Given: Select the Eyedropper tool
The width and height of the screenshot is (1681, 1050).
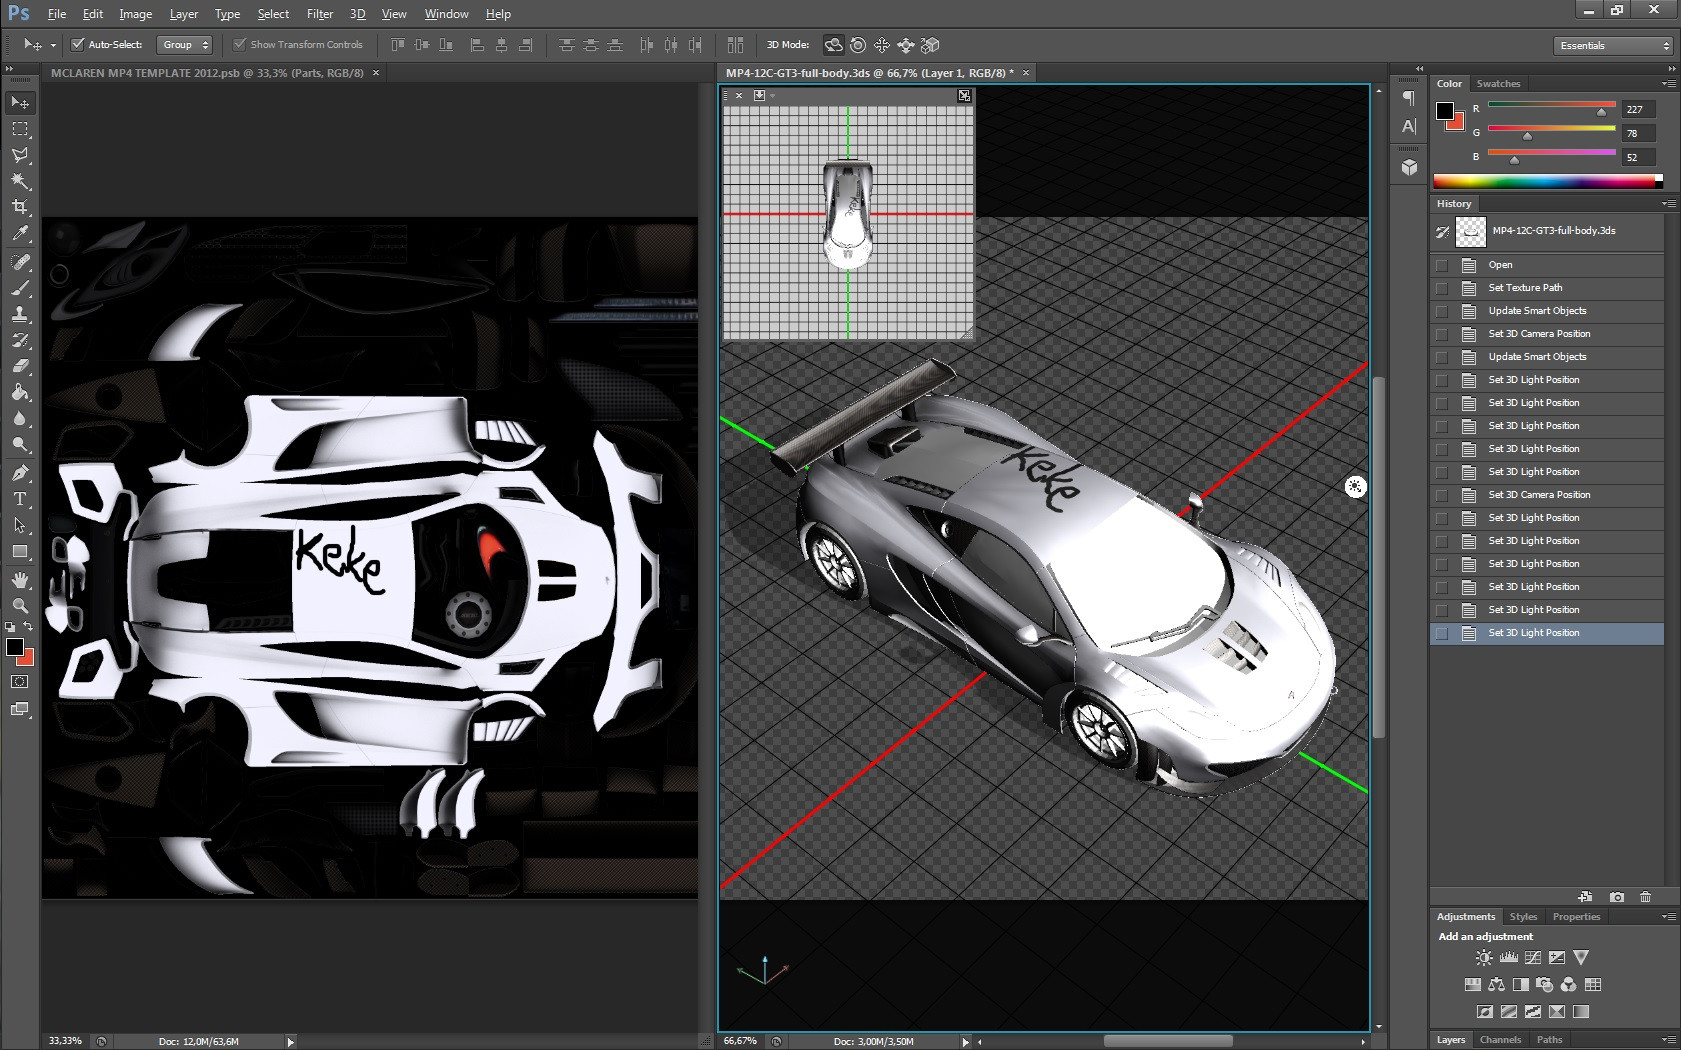Looking at the screenshot, I should (20, 234).
